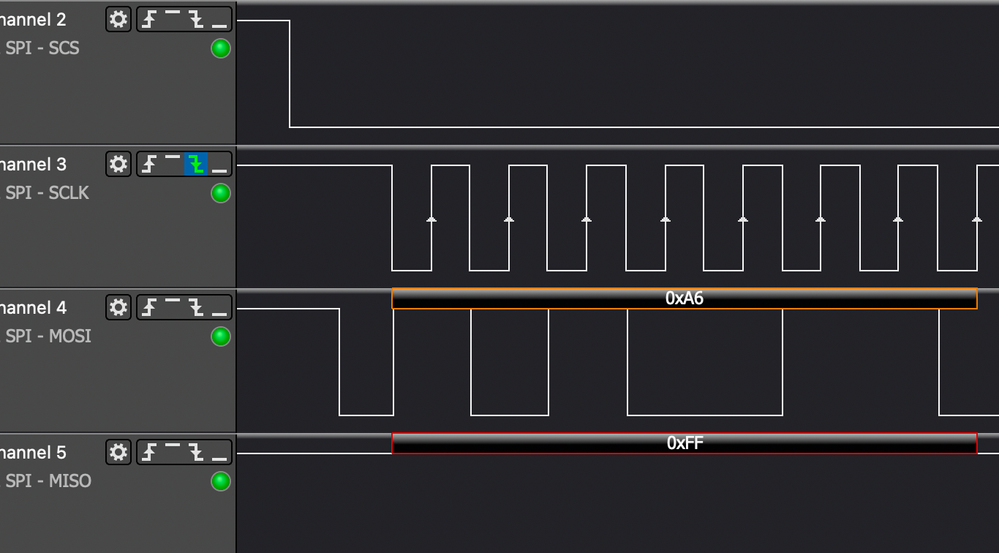Image resolution: width=999 pixels, height=553 pixels.
Task: Click the SPI - MISO label
Action: [x=48, y=481]
